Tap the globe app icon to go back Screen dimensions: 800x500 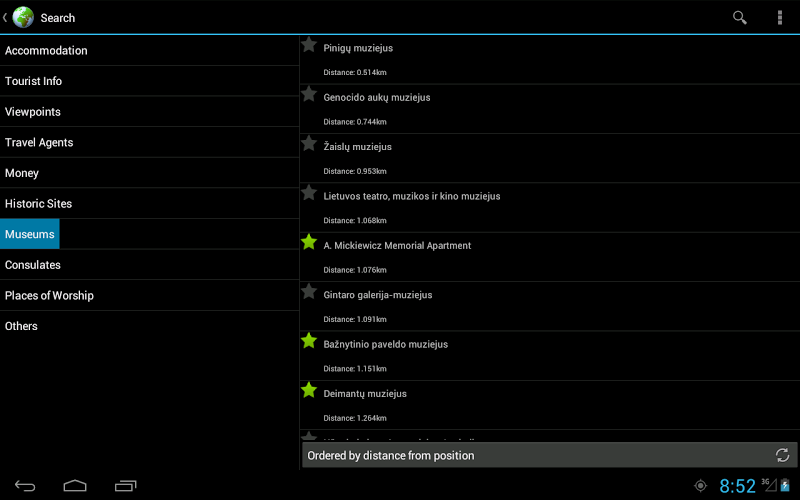click(x=22, y=17)
